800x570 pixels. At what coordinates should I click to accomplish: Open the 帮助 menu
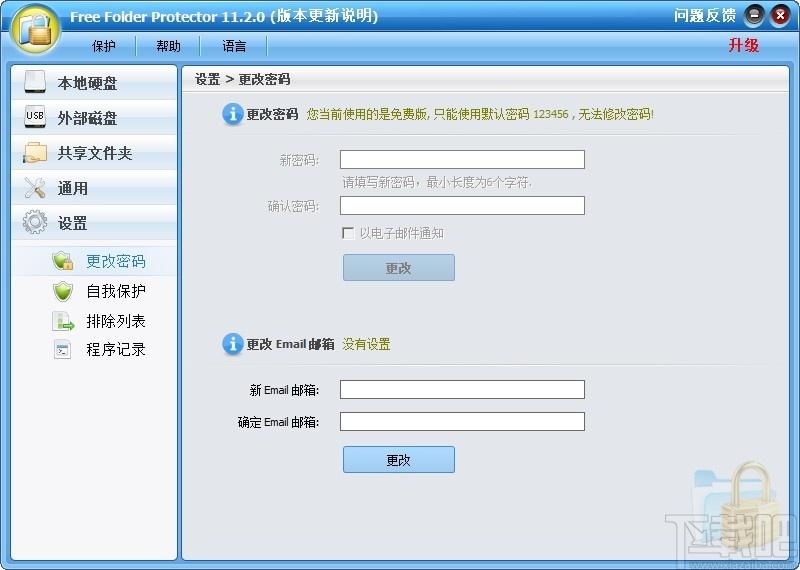pyautogui.click(x=168, y=46)
